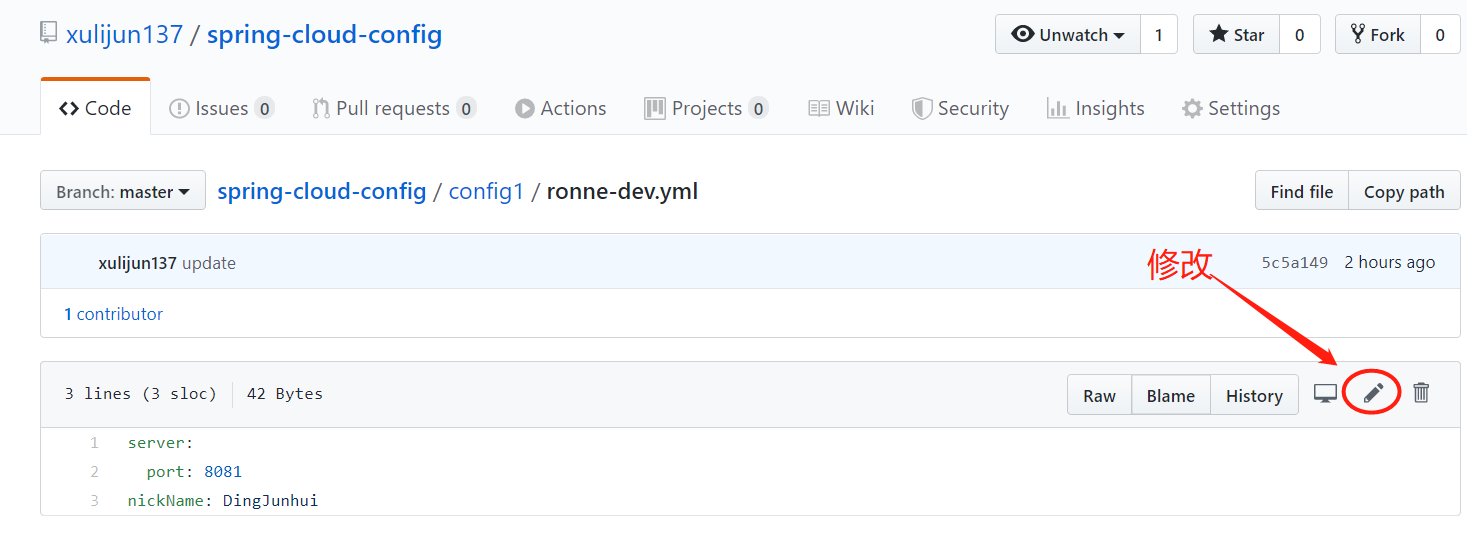Click the Copy path button
1467x552 pixels.
1404,191
